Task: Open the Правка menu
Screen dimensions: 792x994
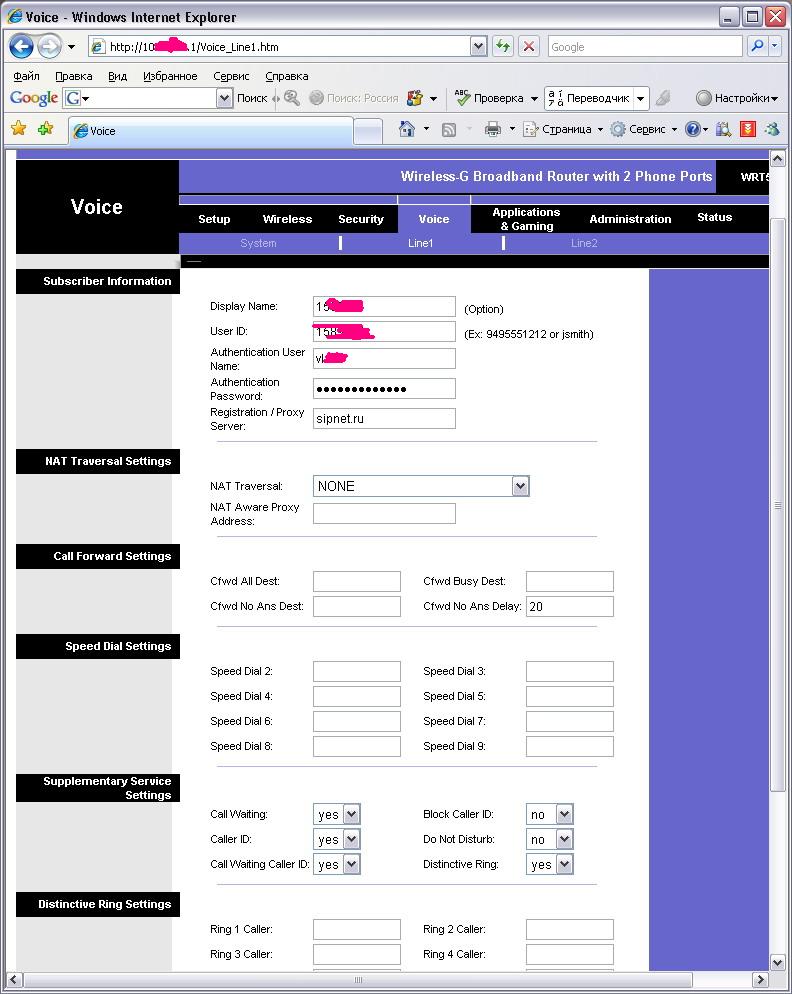Action: coord(74,76)
